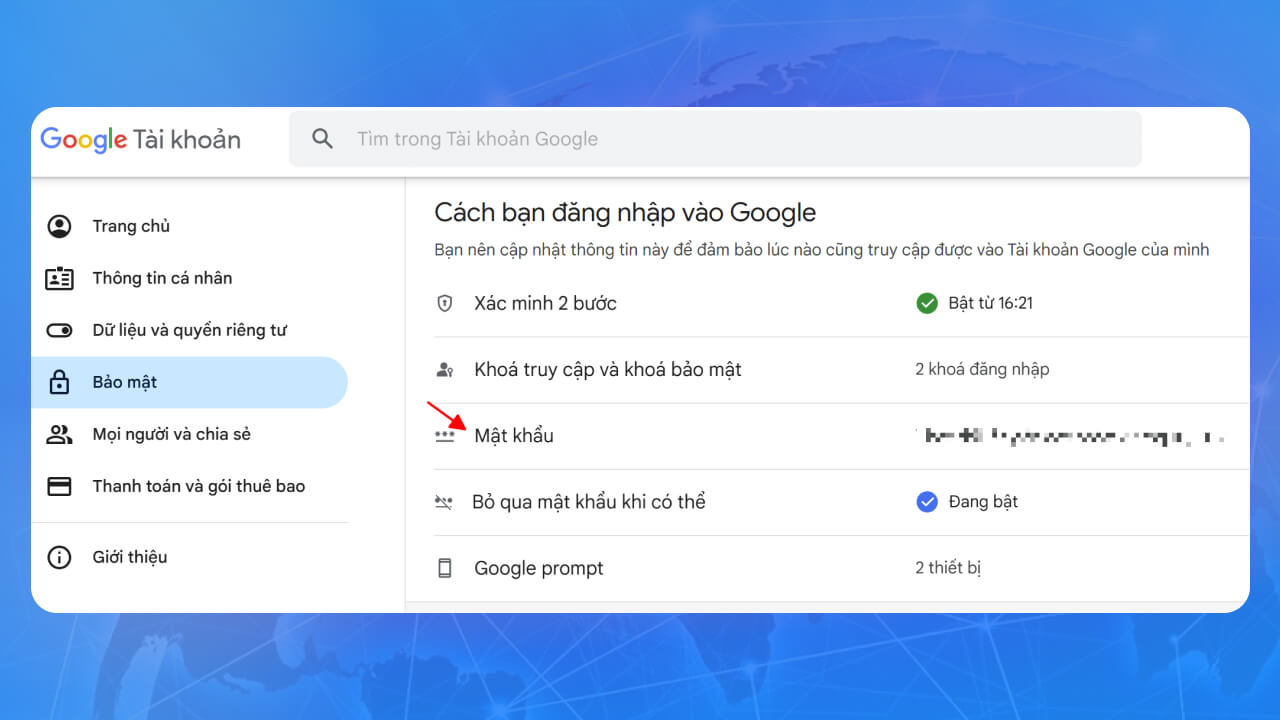Viewport: 1280px width, 720px height.
Task: Click the Bỏ qua mật khẩu crossed icon
Action: click(x=445, y=502)
